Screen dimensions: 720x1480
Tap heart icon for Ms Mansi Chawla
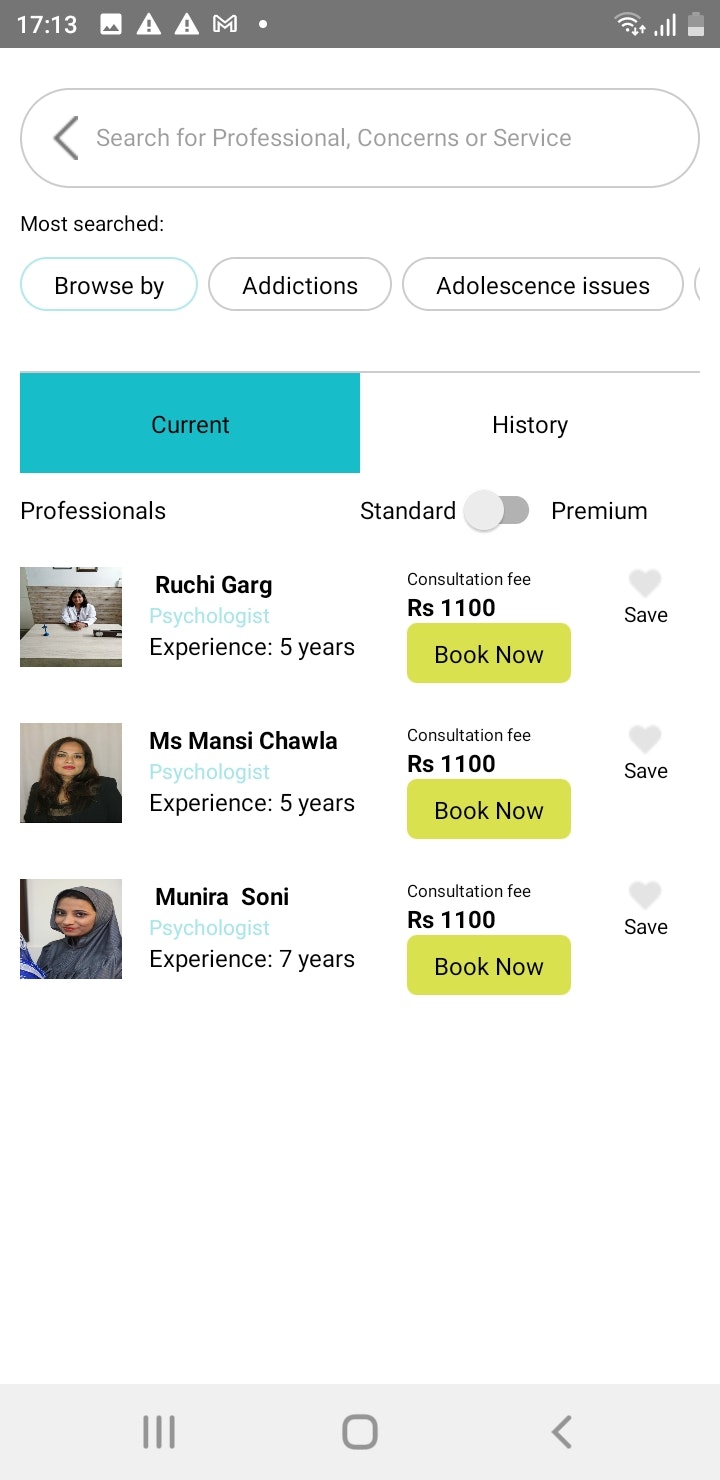(x=645, y=739)
